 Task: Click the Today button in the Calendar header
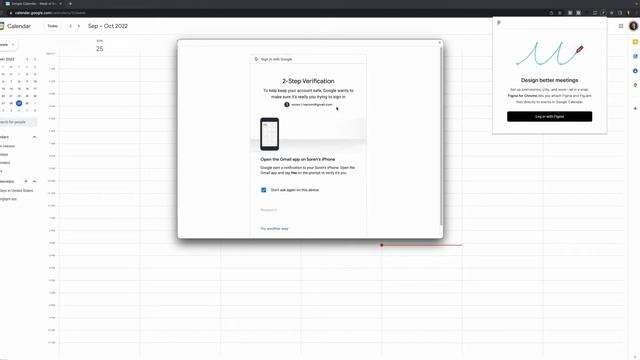coord(53,26)
